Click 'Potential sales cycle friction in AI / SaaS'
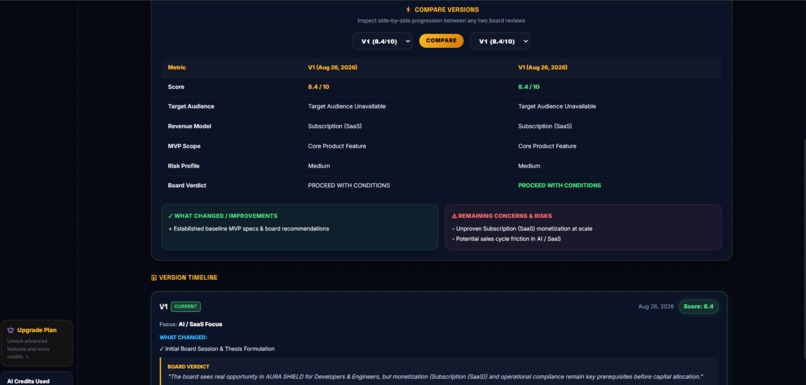Screen dimensions: 806x385 pyautogui.click(x=508, y=239)
